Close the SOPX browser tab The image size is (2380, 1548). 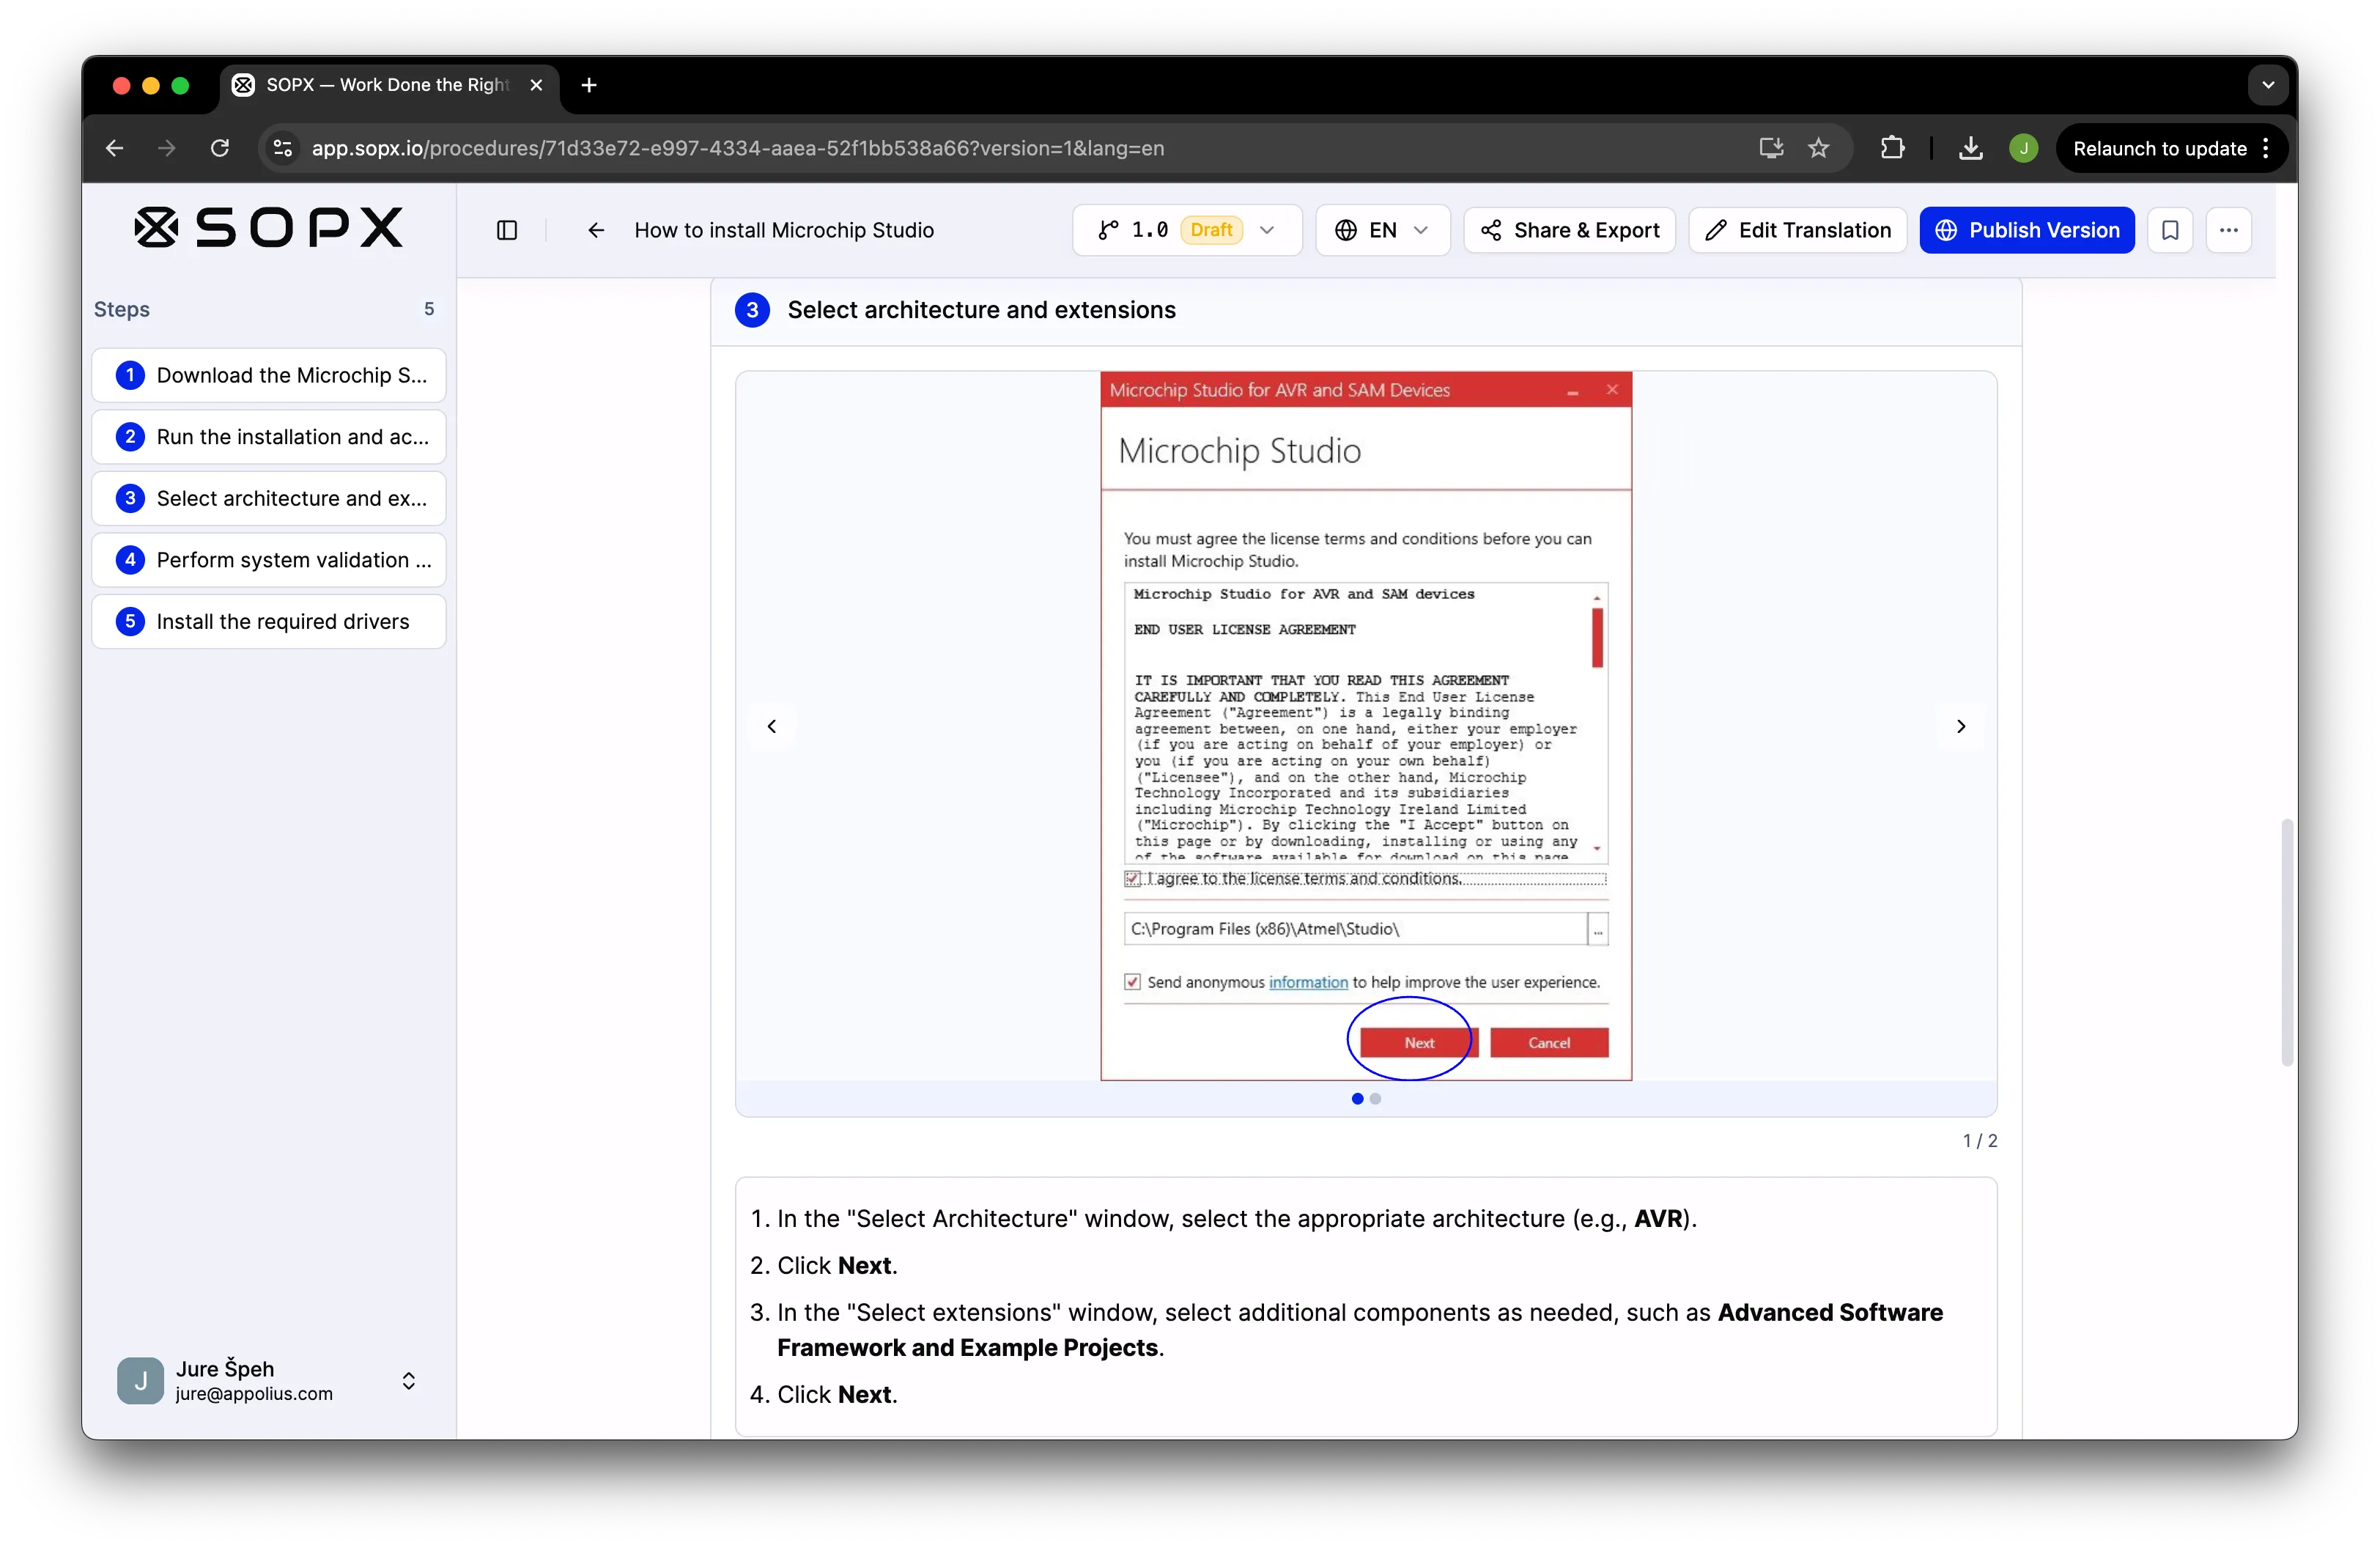536,85
